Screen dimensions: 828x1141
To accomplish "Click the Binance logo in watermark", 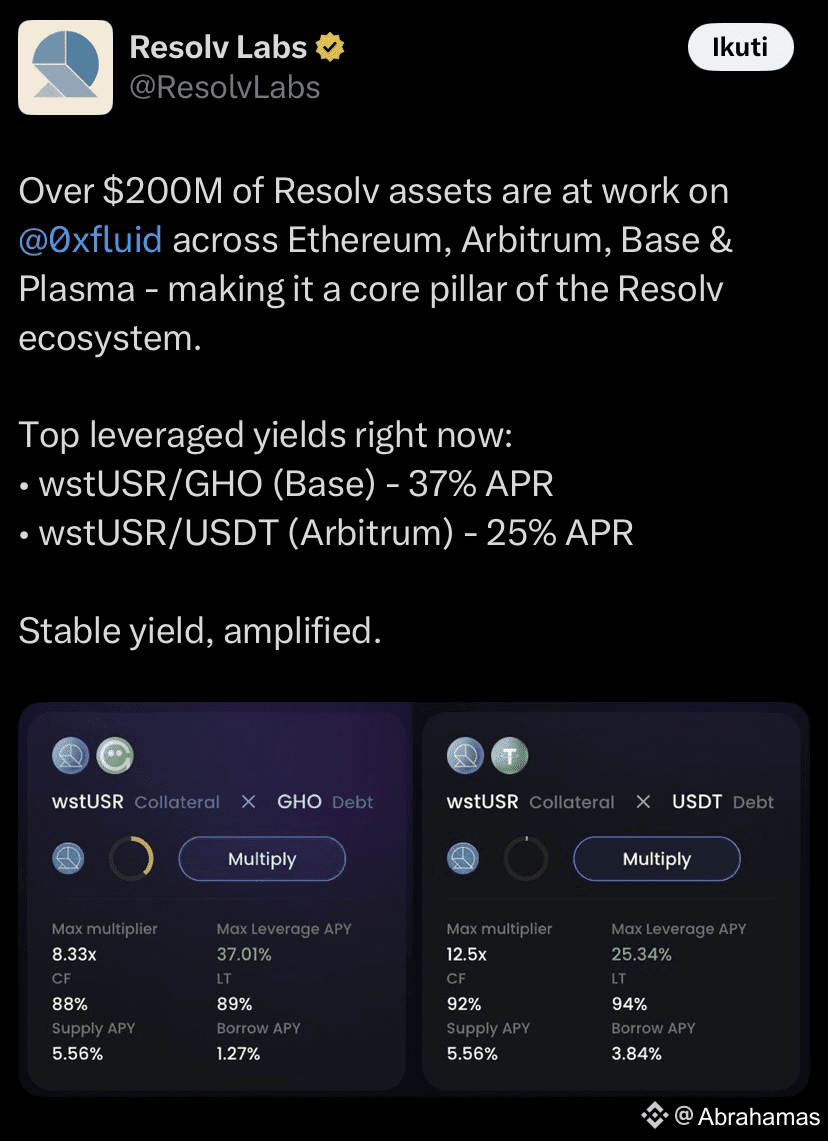I will click(654, 1116).
